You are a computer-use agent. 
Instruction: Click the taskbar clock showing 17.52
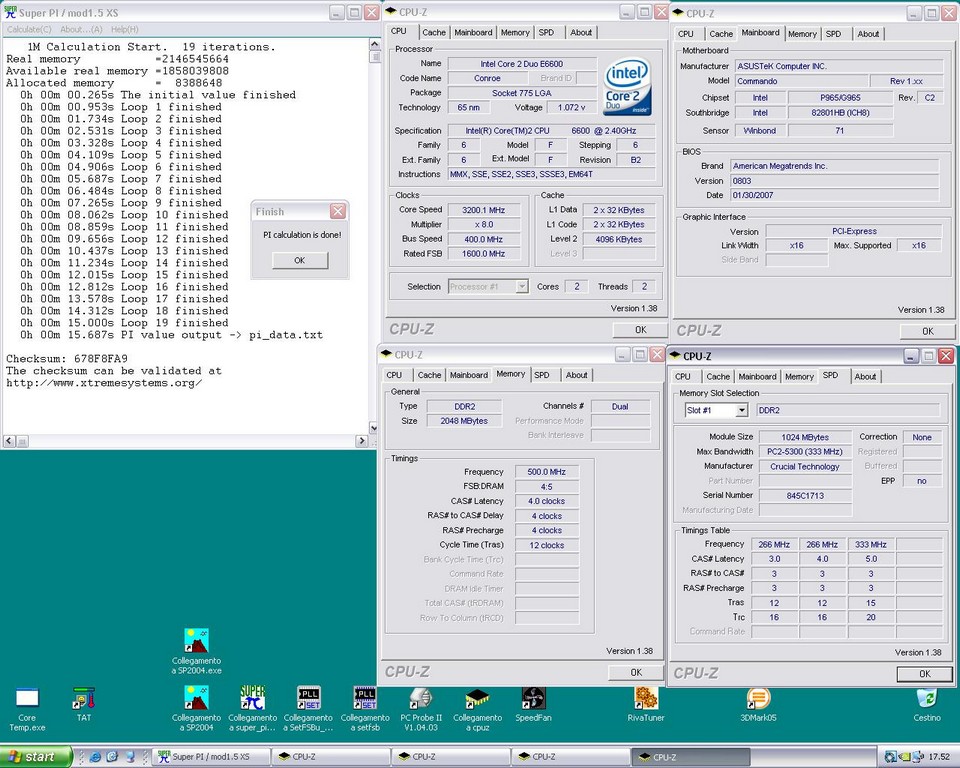click(x=939, y=757)
